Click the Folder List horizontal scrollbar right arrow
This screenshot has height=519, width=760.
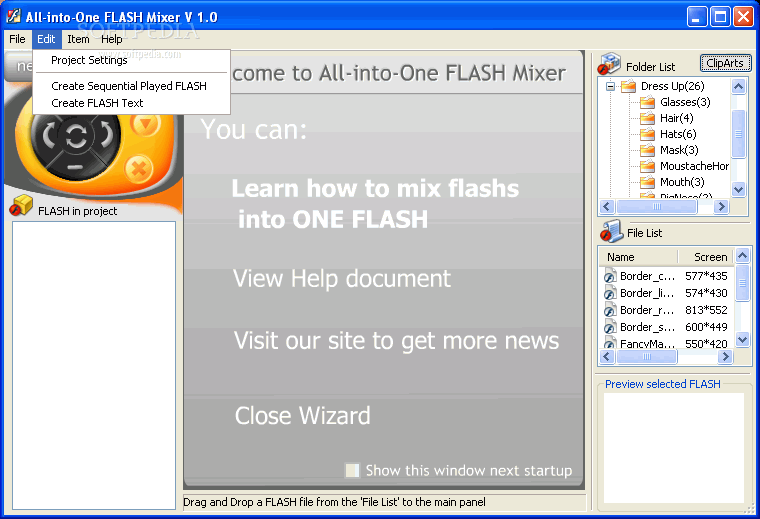[721, 206]
